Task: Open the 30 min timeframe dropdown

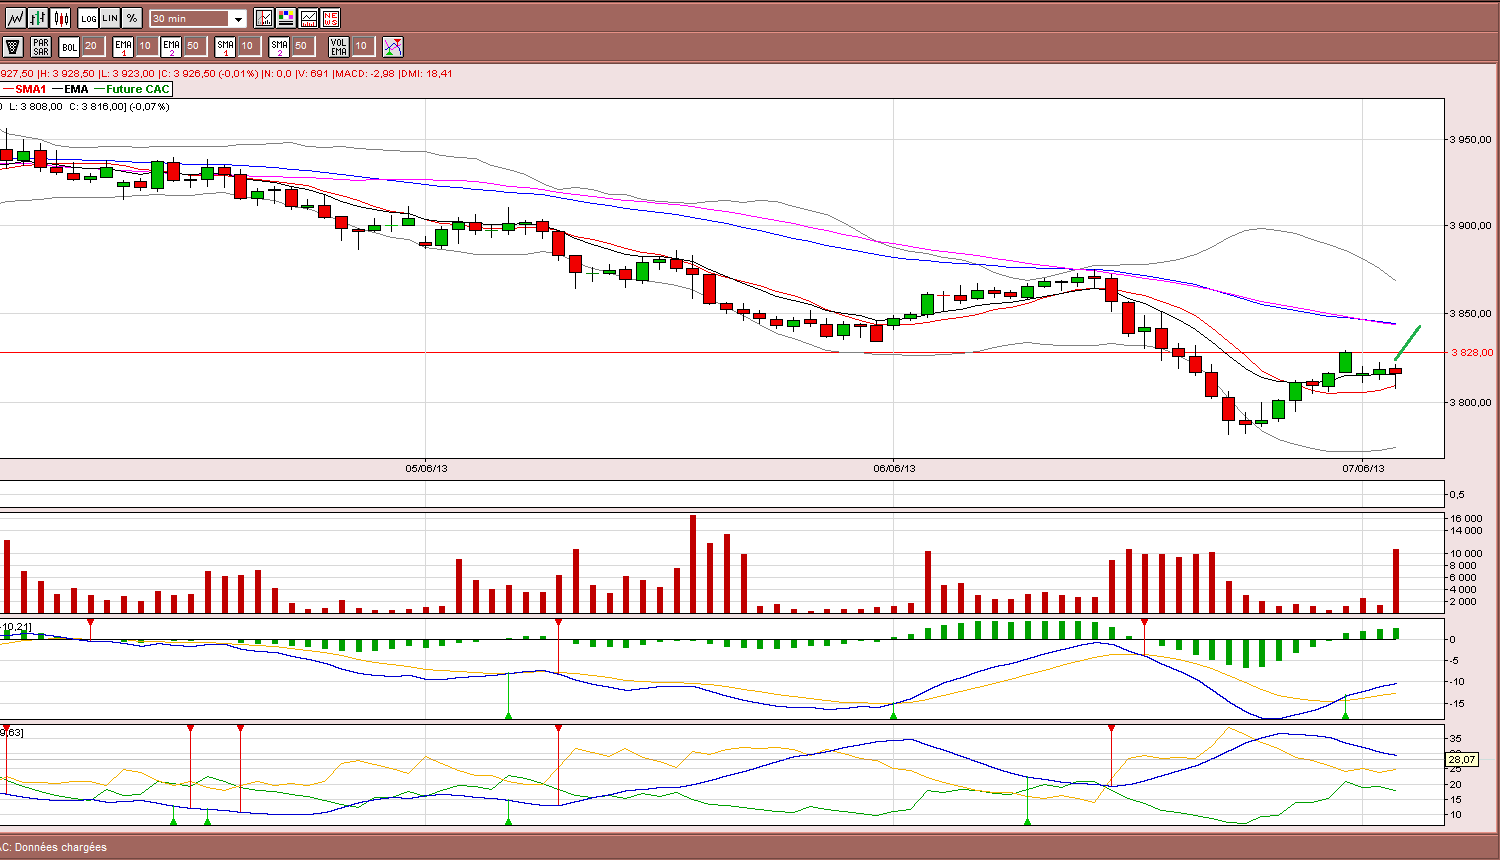Action: point(198,19)
